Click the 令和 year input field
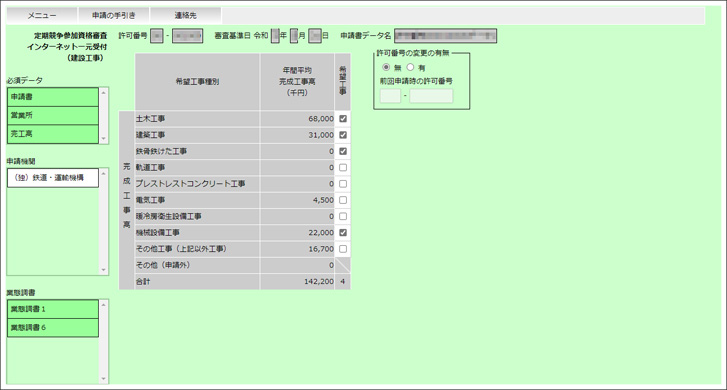The width and height of the screenshot is (727, 390). tap(275, 36)
